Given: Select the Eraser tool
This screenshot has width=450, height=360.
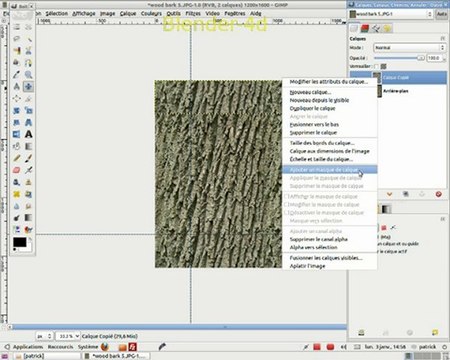Looking at the screenshot, I should point(17,170).
